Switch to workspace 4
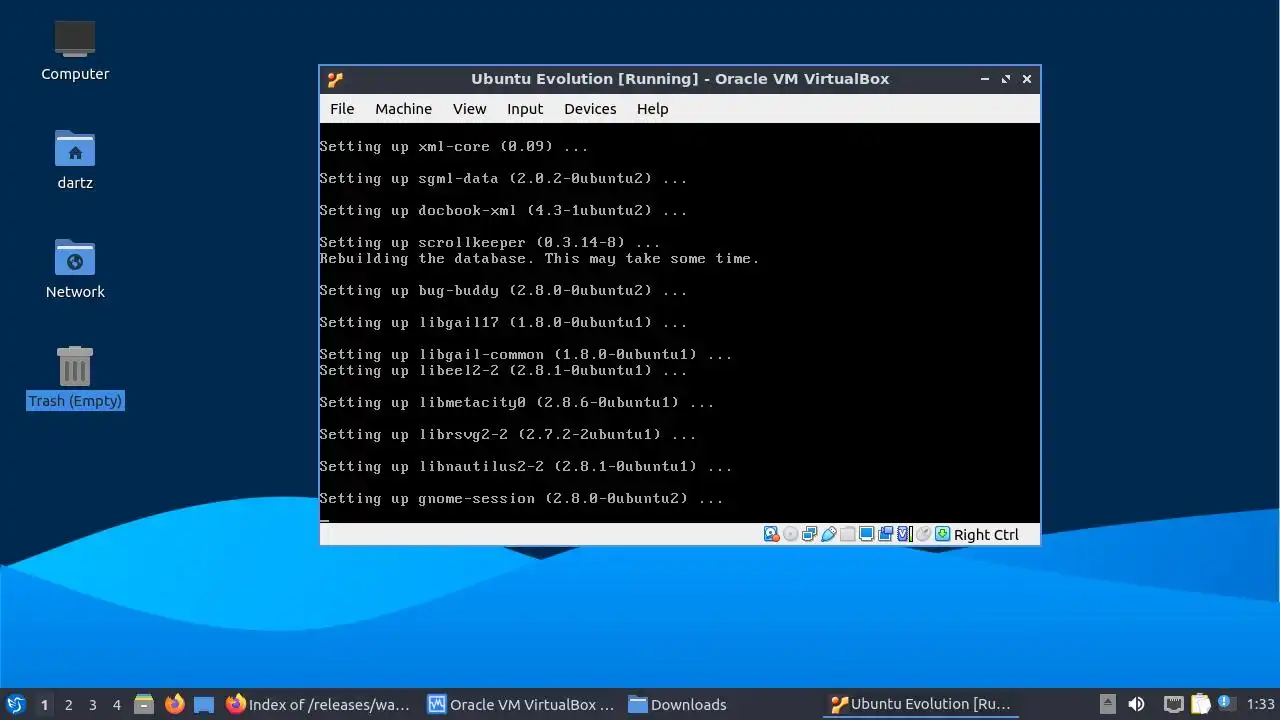Screen dimensions: 1280x720 coord(116,704)
